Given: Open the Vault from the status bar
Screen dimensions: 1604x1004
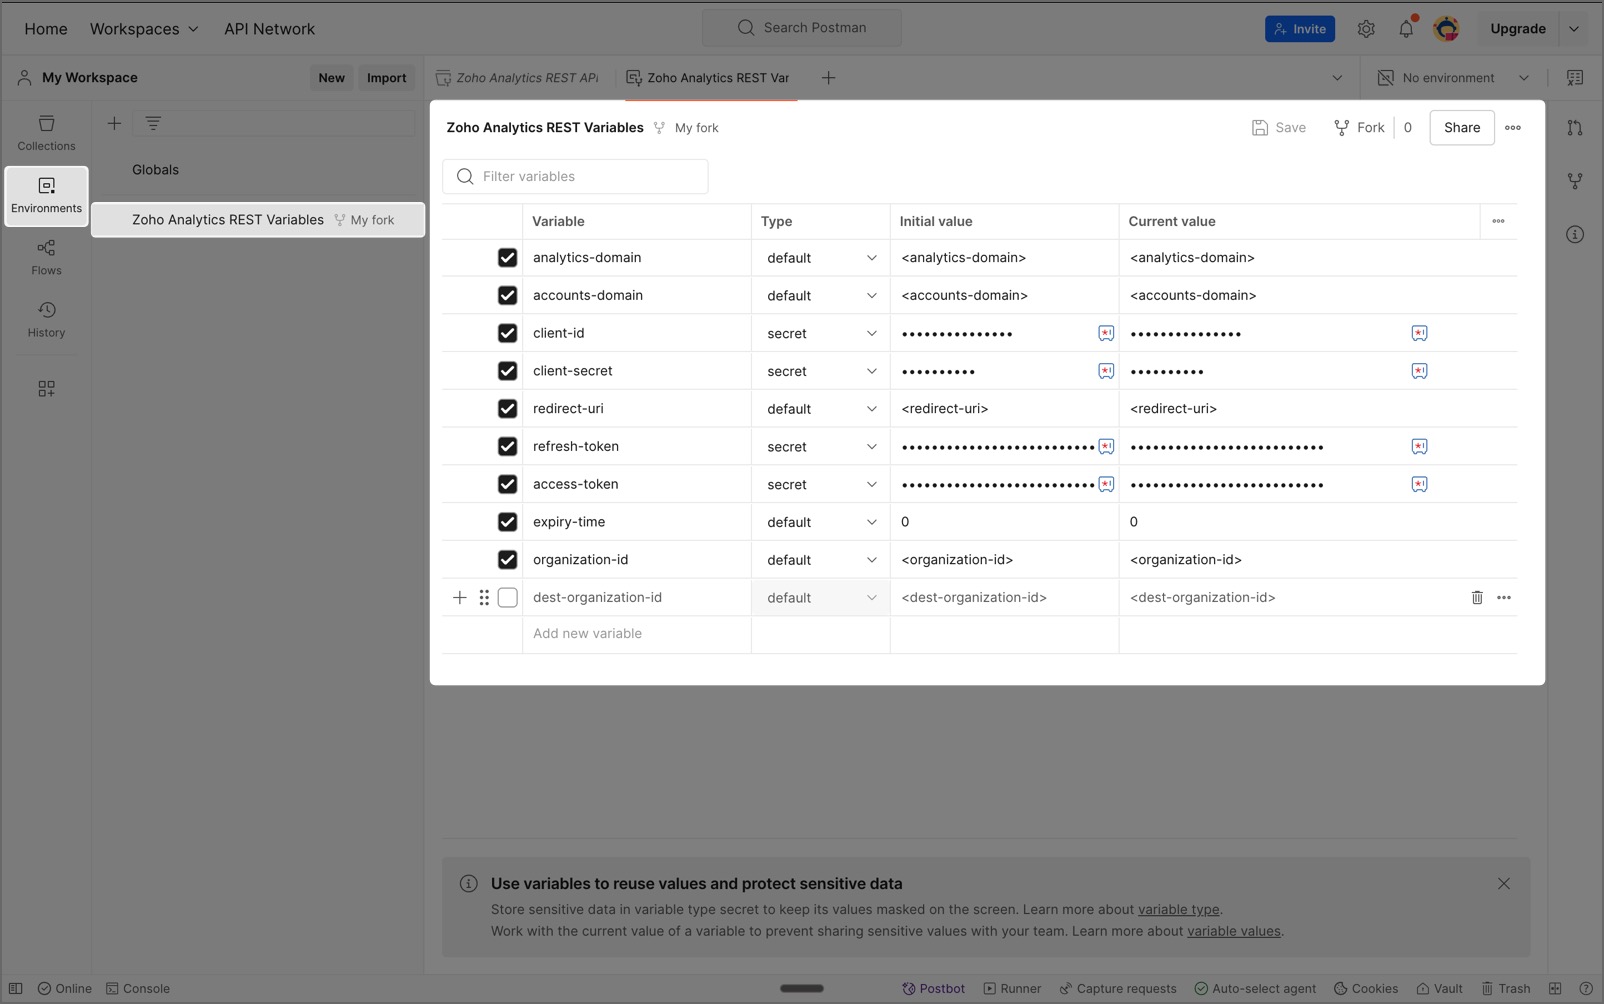Looking at the screenshot, I should (1439, 988).
